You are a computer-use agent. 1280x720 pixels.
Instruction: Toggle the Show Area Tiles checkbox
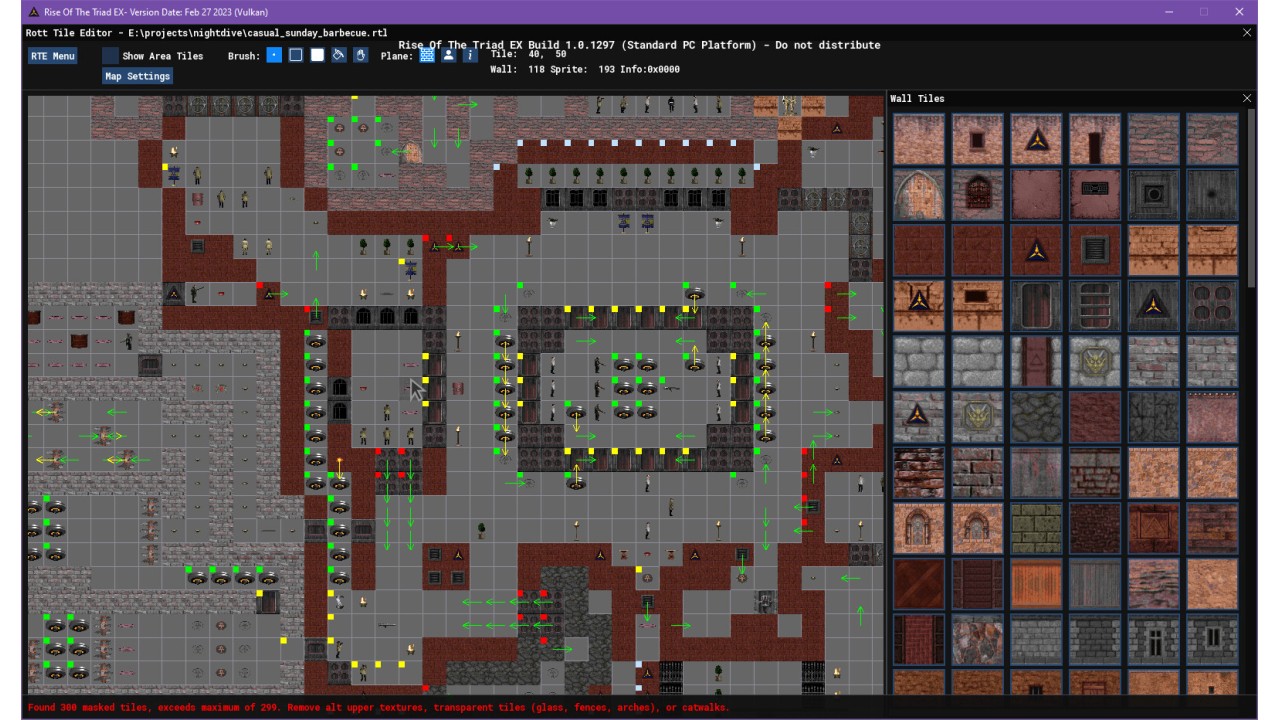(x=111, y=56)
